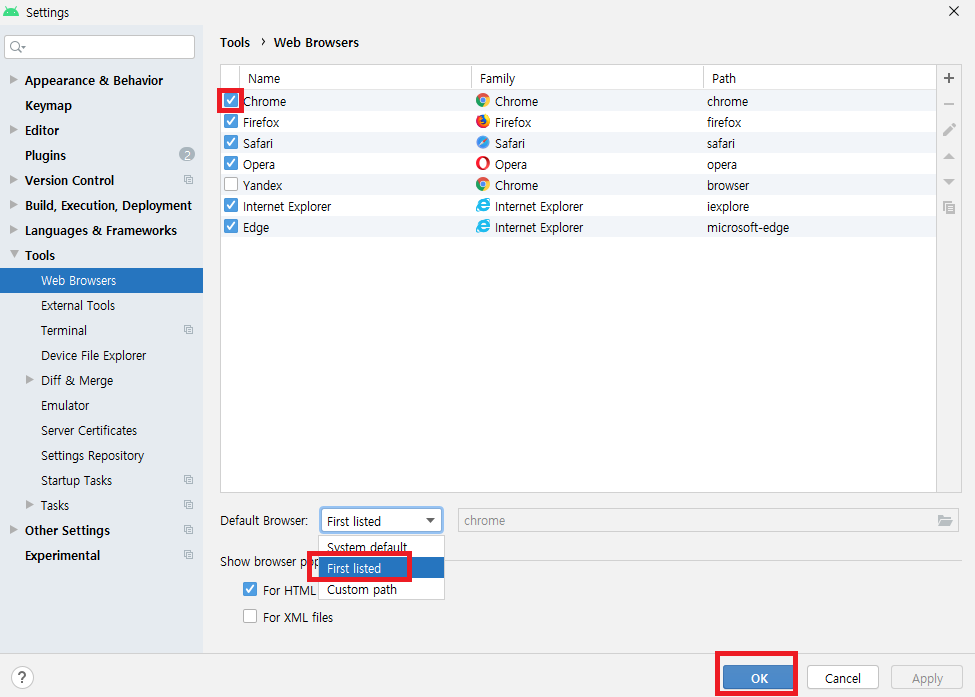Expand Languages & Frameworks section
The image size is (975, 697).
pos(14,229)
